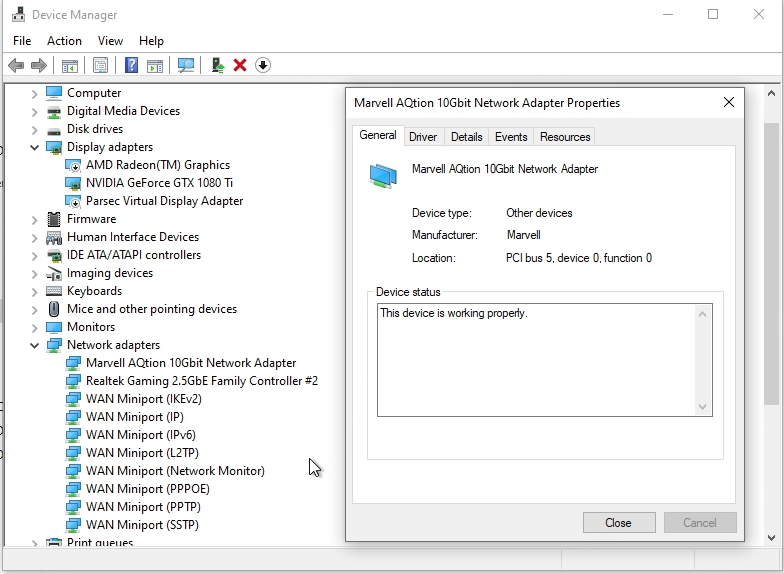784x574 pixels.
Task: Click the Device Manager title bar icon
Action: [x=18, y=14]
